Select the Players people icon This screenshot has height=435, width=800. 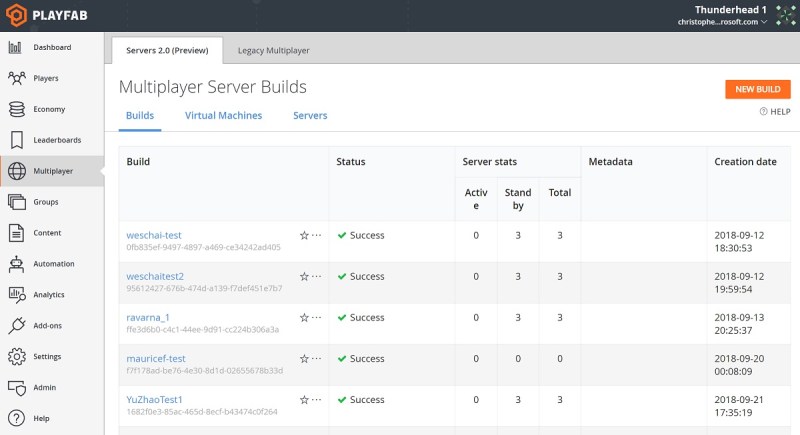pyautogui.click(x=16, y=78)
